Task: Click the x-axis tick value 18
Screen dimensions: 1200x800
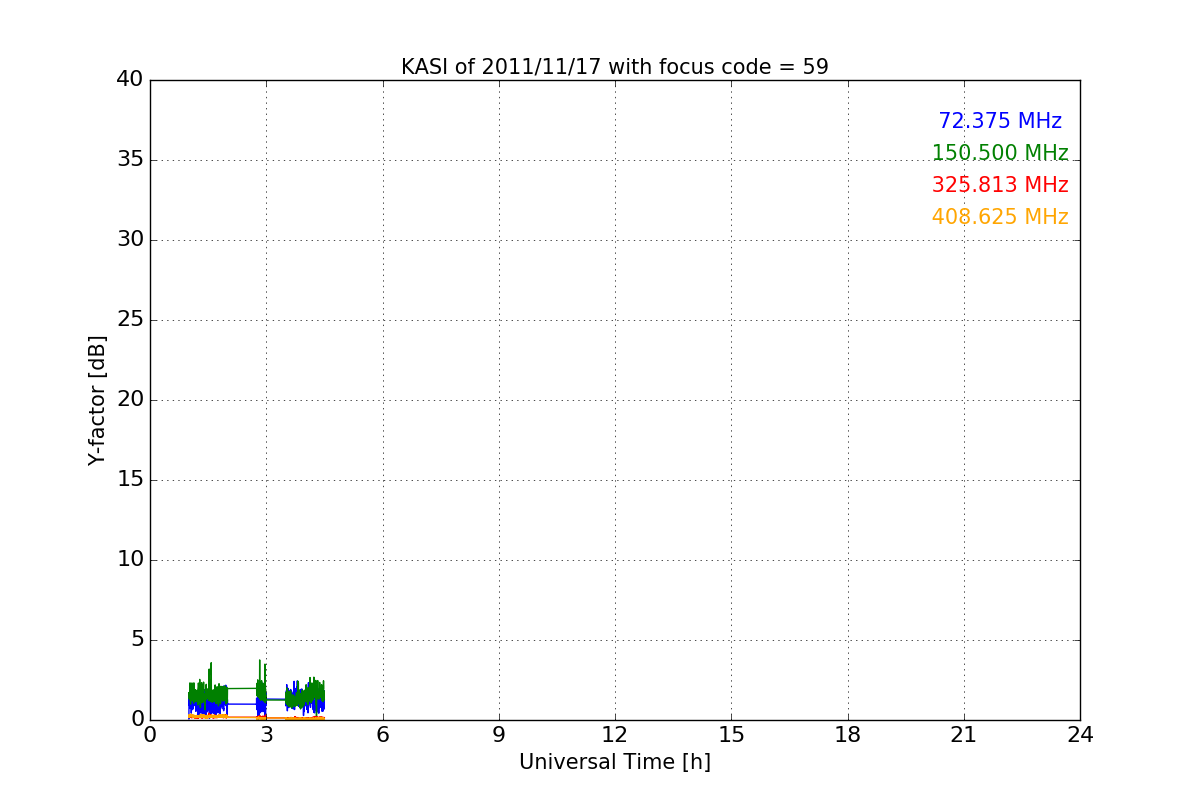Action: tap(848, 735)
